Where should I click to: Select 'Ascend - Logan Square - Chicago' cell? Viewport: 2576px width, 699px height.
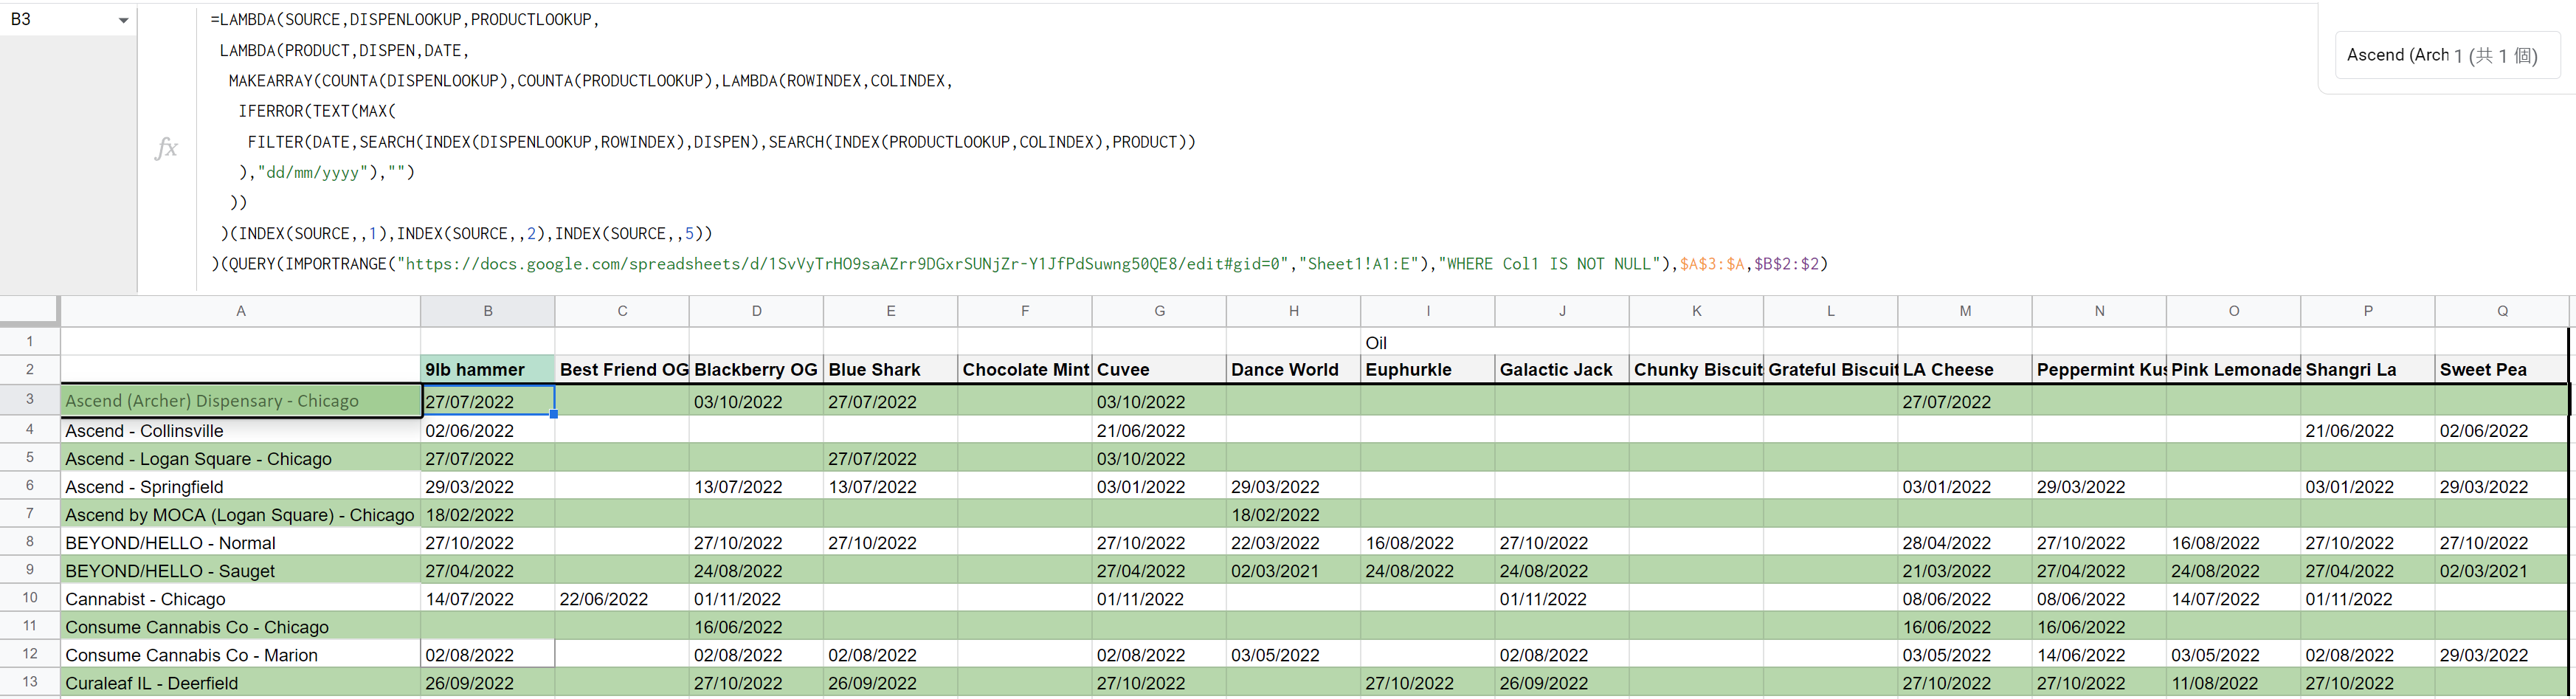(240, 458)
